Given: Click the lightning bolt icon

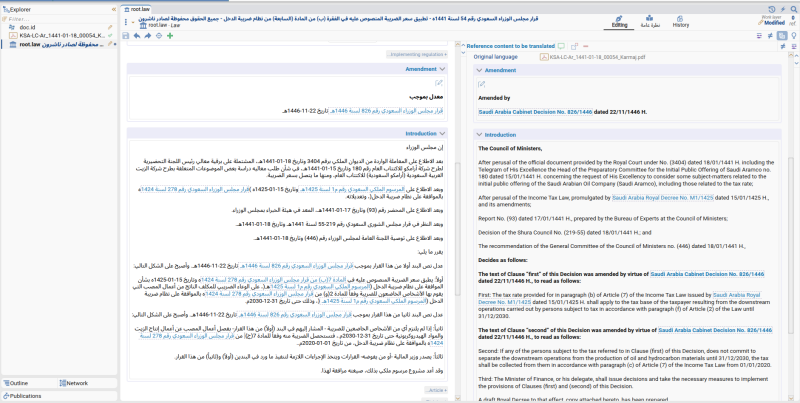Looking at the screenshot, I should [x=783, y=10].
